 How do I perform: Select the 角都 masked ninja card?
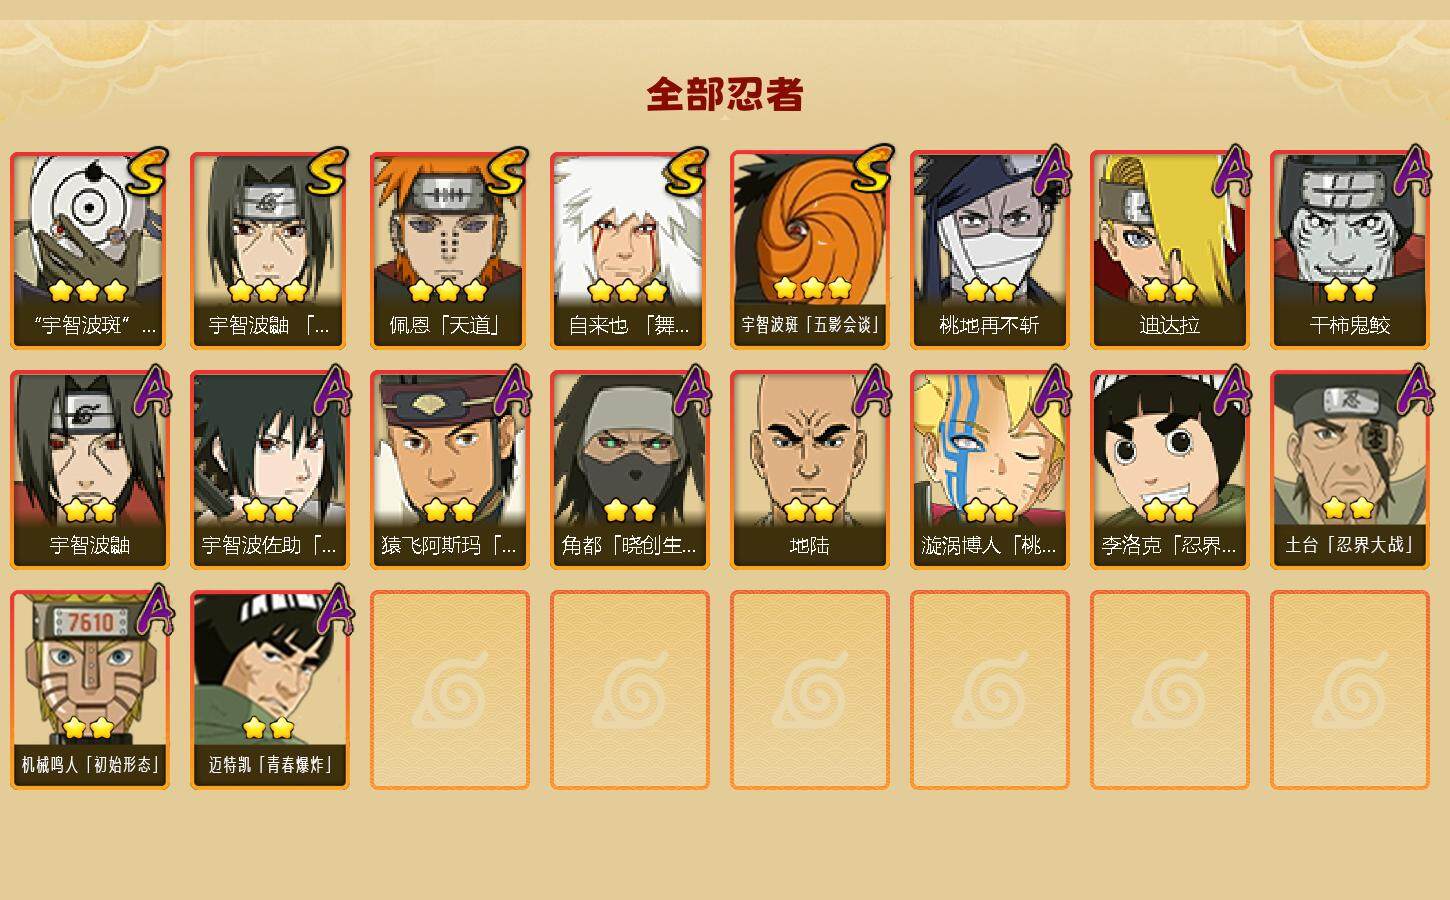630,470
